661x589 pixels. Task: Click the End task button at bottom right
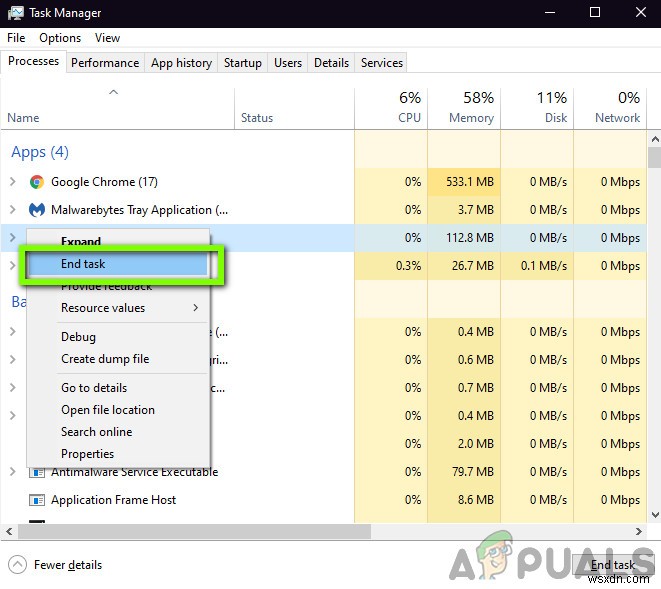pos(613,565)
